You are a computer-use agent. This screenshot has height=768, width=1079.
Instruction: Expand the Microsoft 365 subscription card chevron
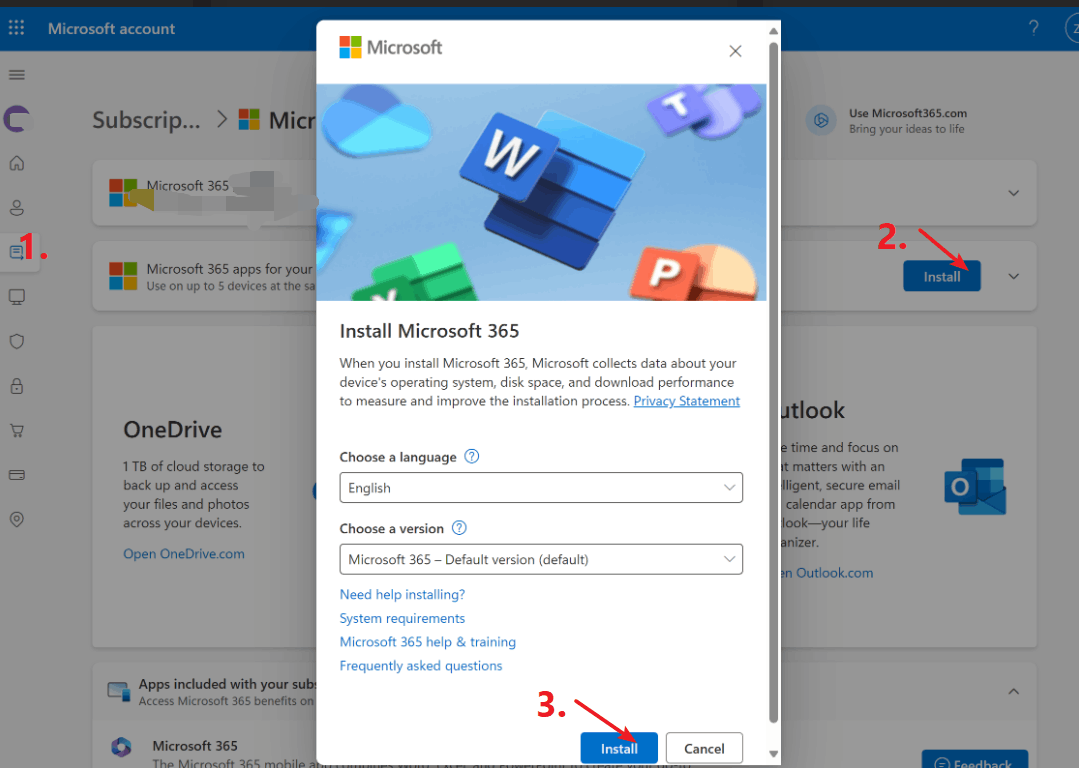coord(1014,193)
